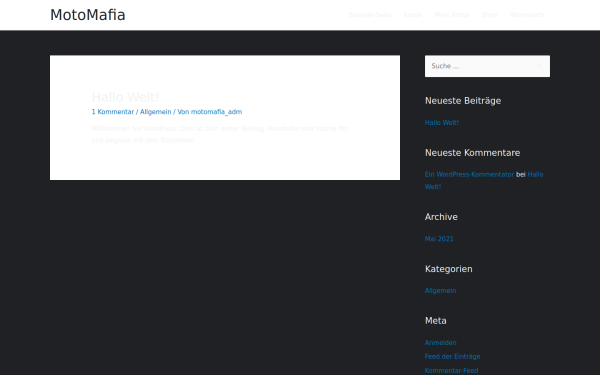Click the Neueste Beiträge widget heading
Image resolution: width=600 pixels, height=375 pixels.
coord(463,101)
